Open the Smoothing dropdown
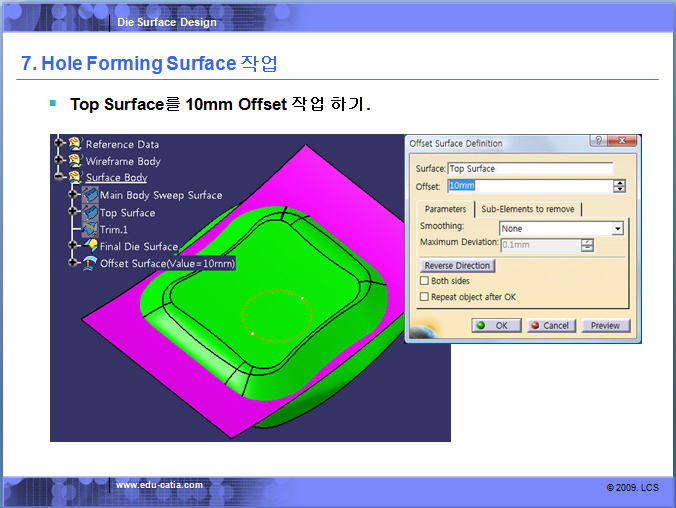676x508 pixels. (617, 229)
